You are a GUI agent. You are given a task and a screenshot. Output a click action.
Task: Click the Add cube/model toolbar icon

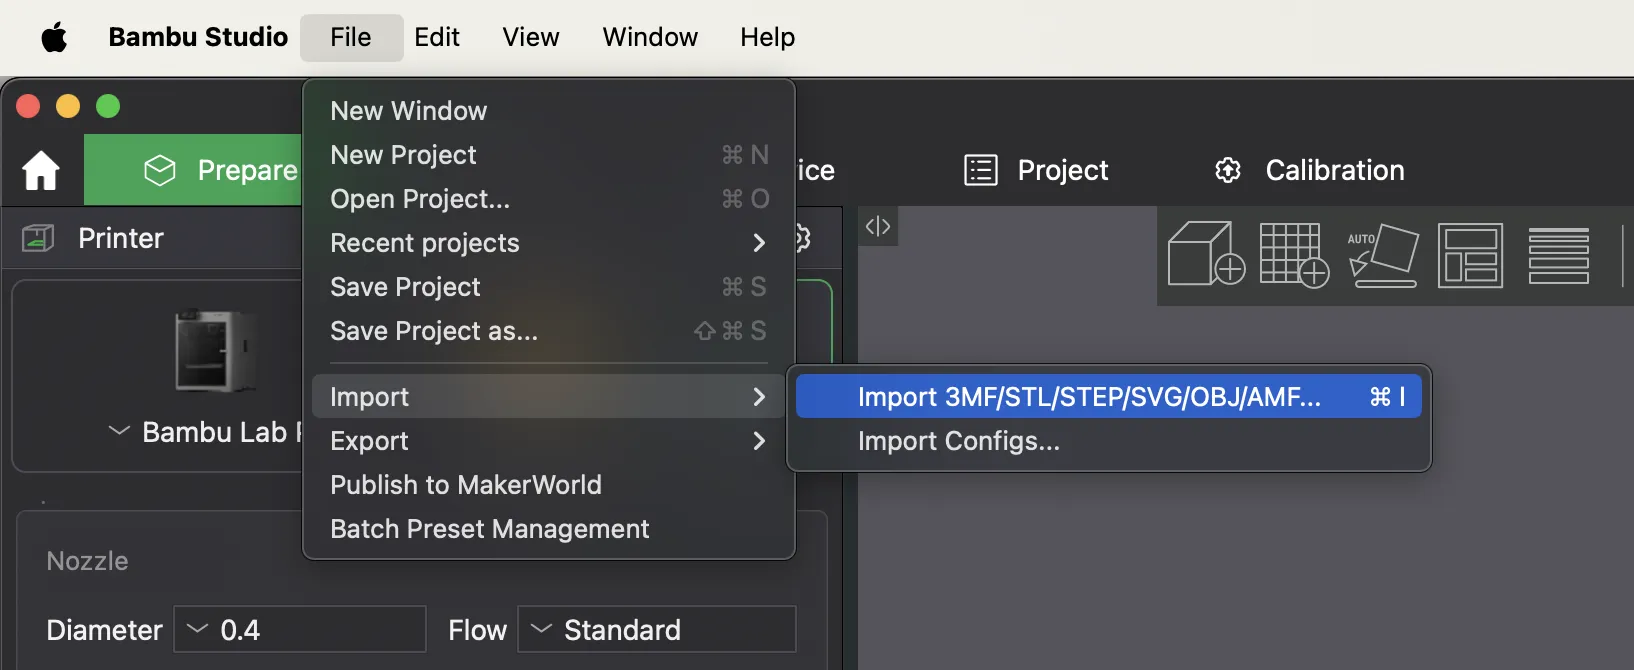tap(1206, 254)
